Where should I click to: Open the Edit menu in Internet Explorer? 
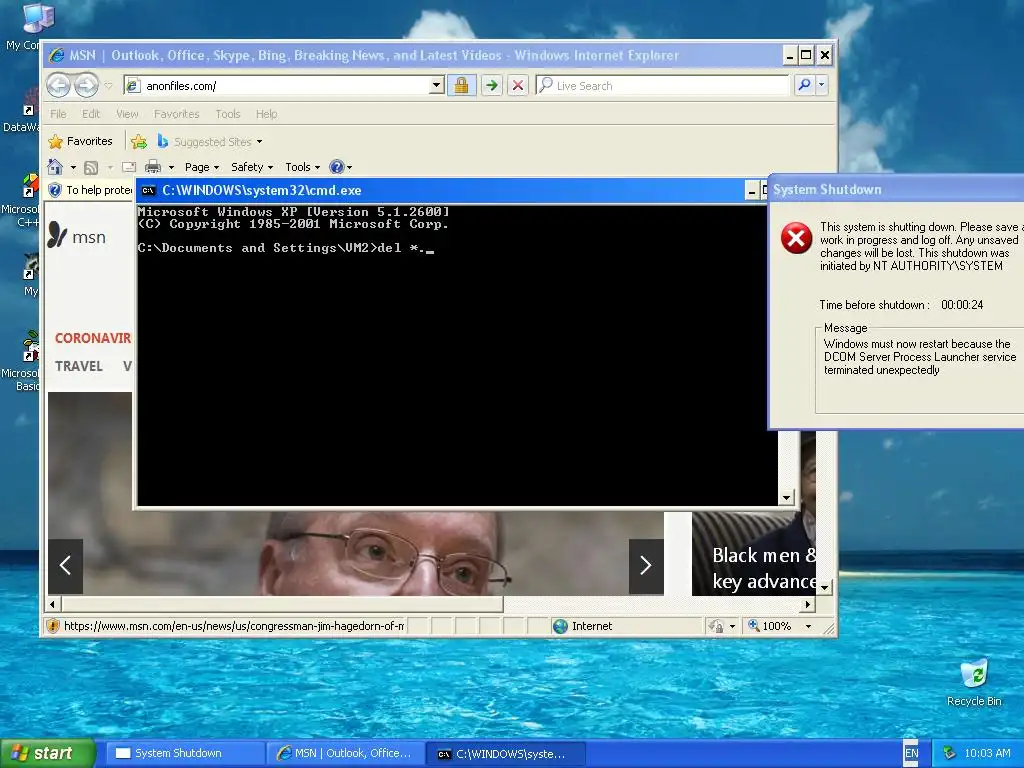pyautogui.click(x=91, y=114)
